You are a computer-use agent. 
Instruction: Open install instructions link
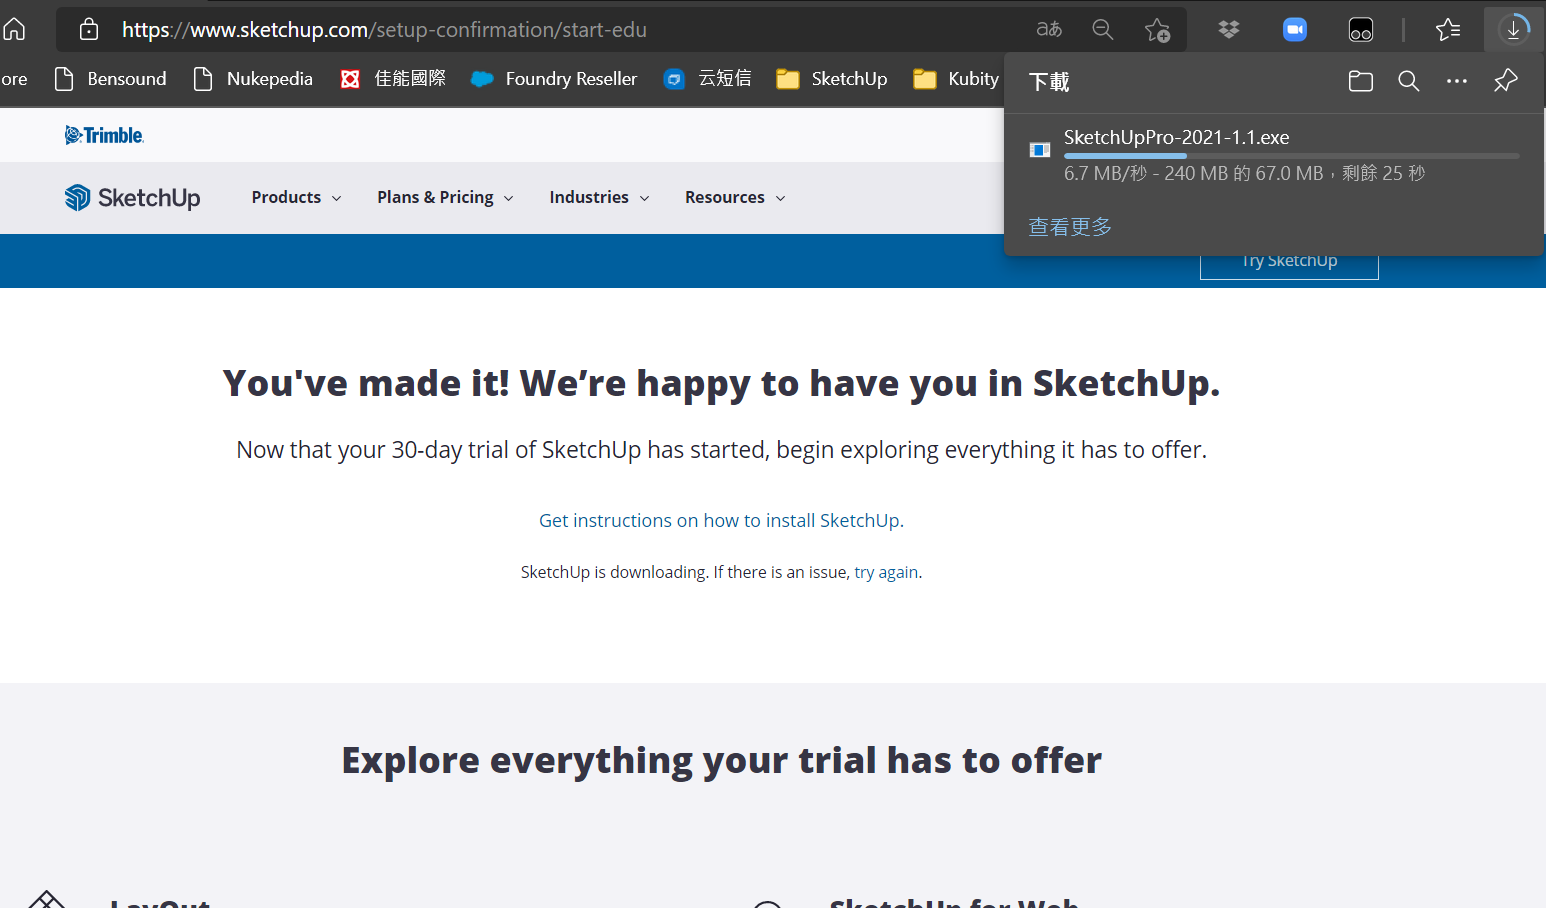pyautogui.click(x=721, y=521)
